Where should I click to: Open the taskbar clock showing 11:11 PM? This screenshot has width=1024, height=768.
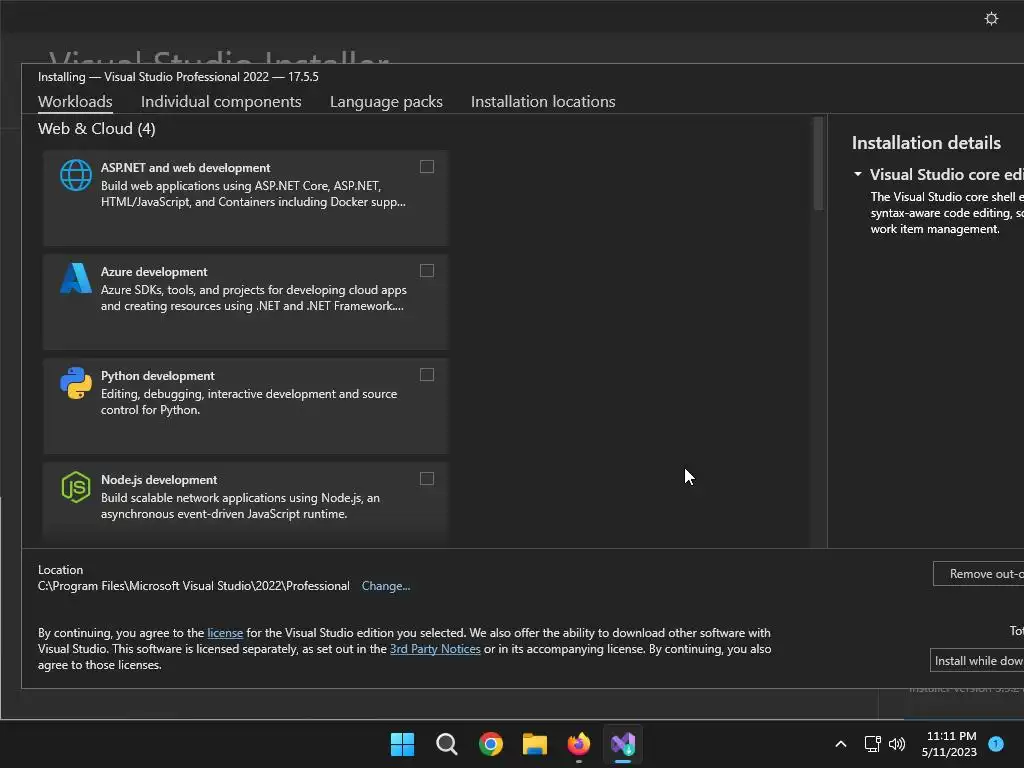click(x=949, y=744)
